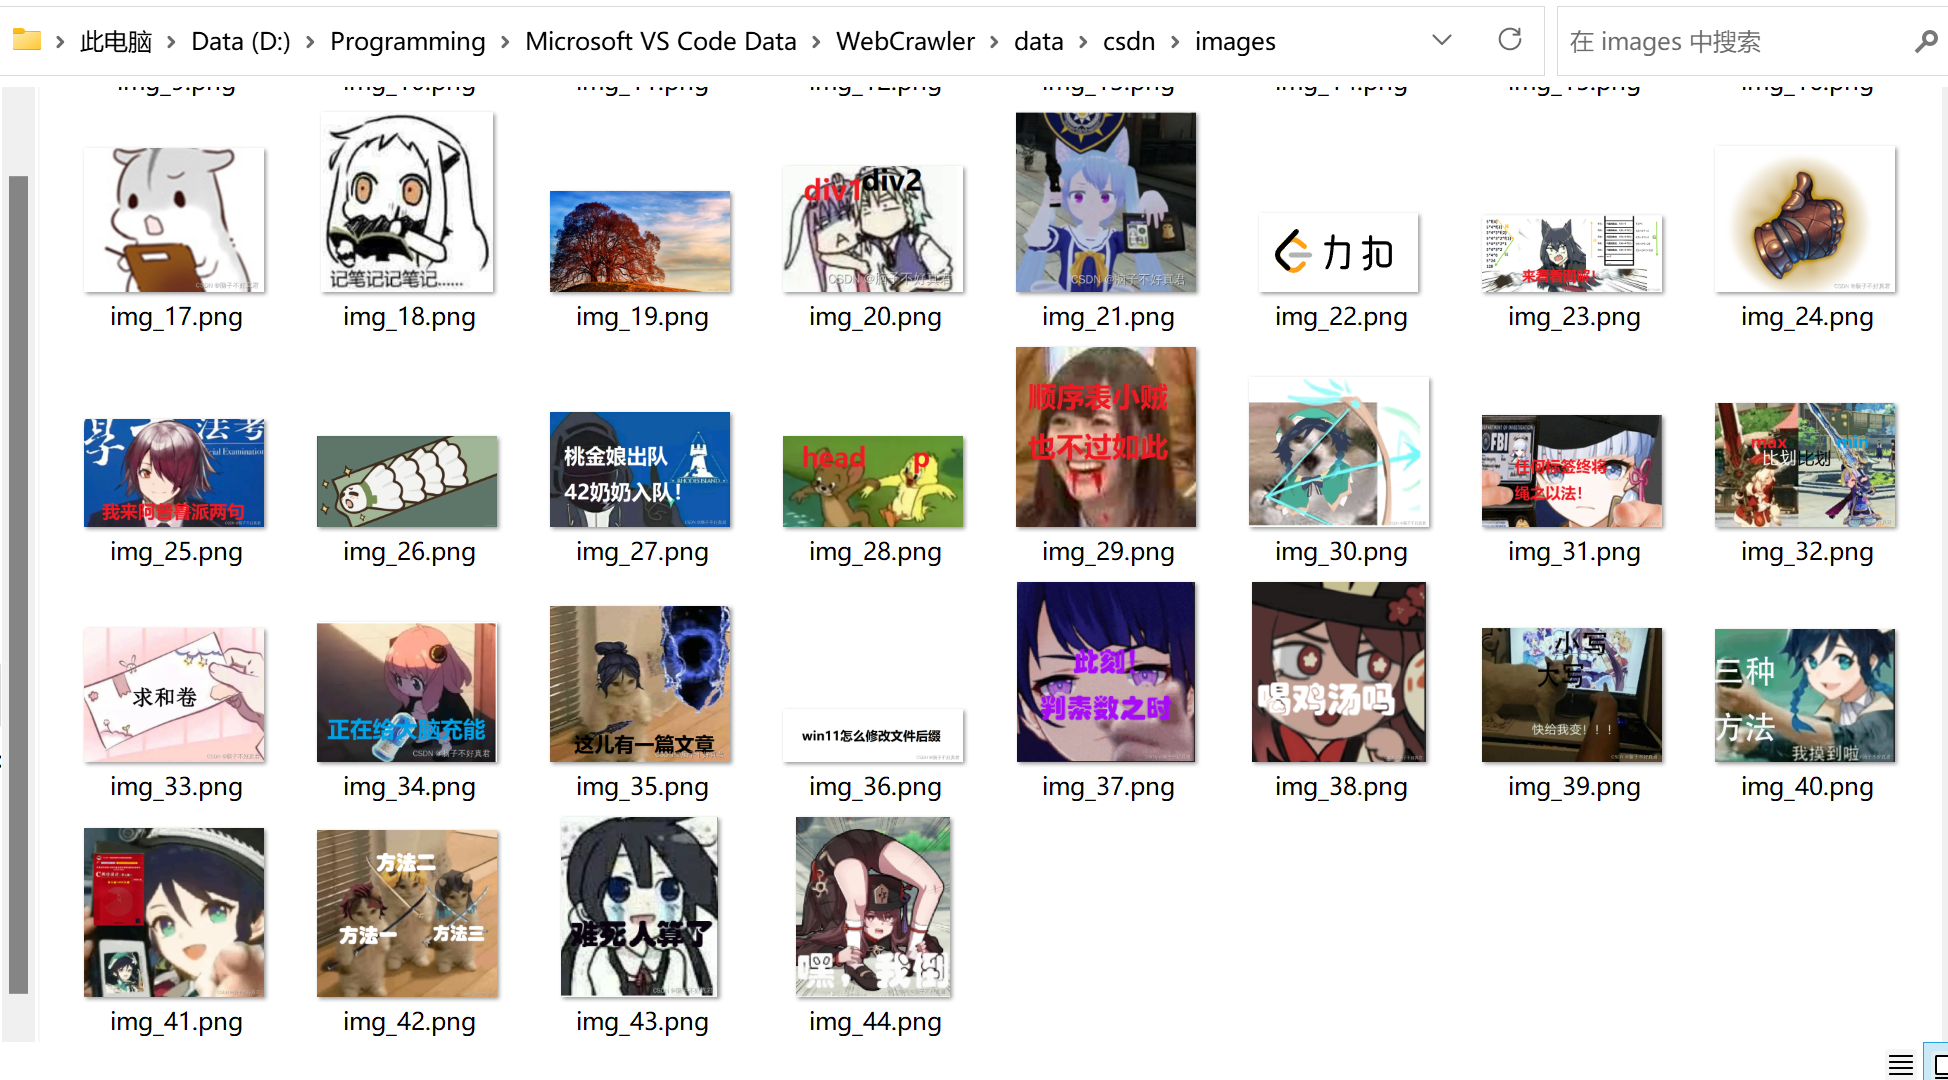Switch to large icons view icon
Viewport: 1948px width, 1080px height.
1939,1064
